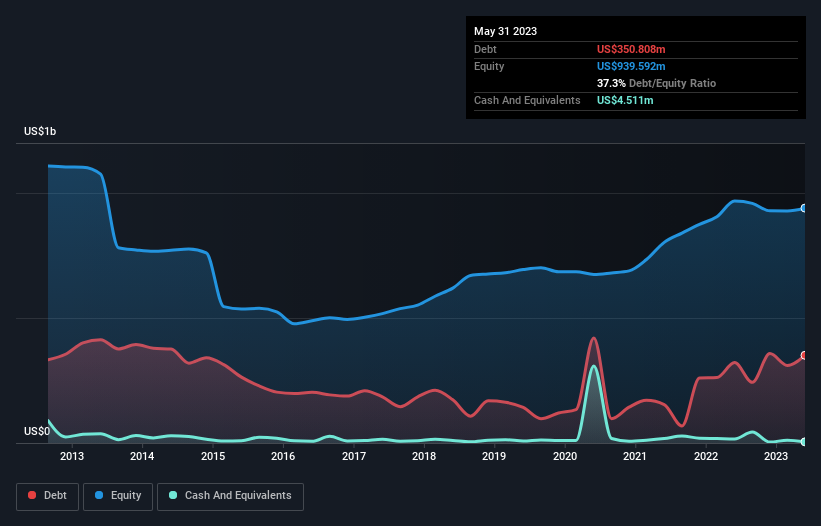Click the 2020 debt spike peak
821x526 pixels.
click(x=593, y=338)
